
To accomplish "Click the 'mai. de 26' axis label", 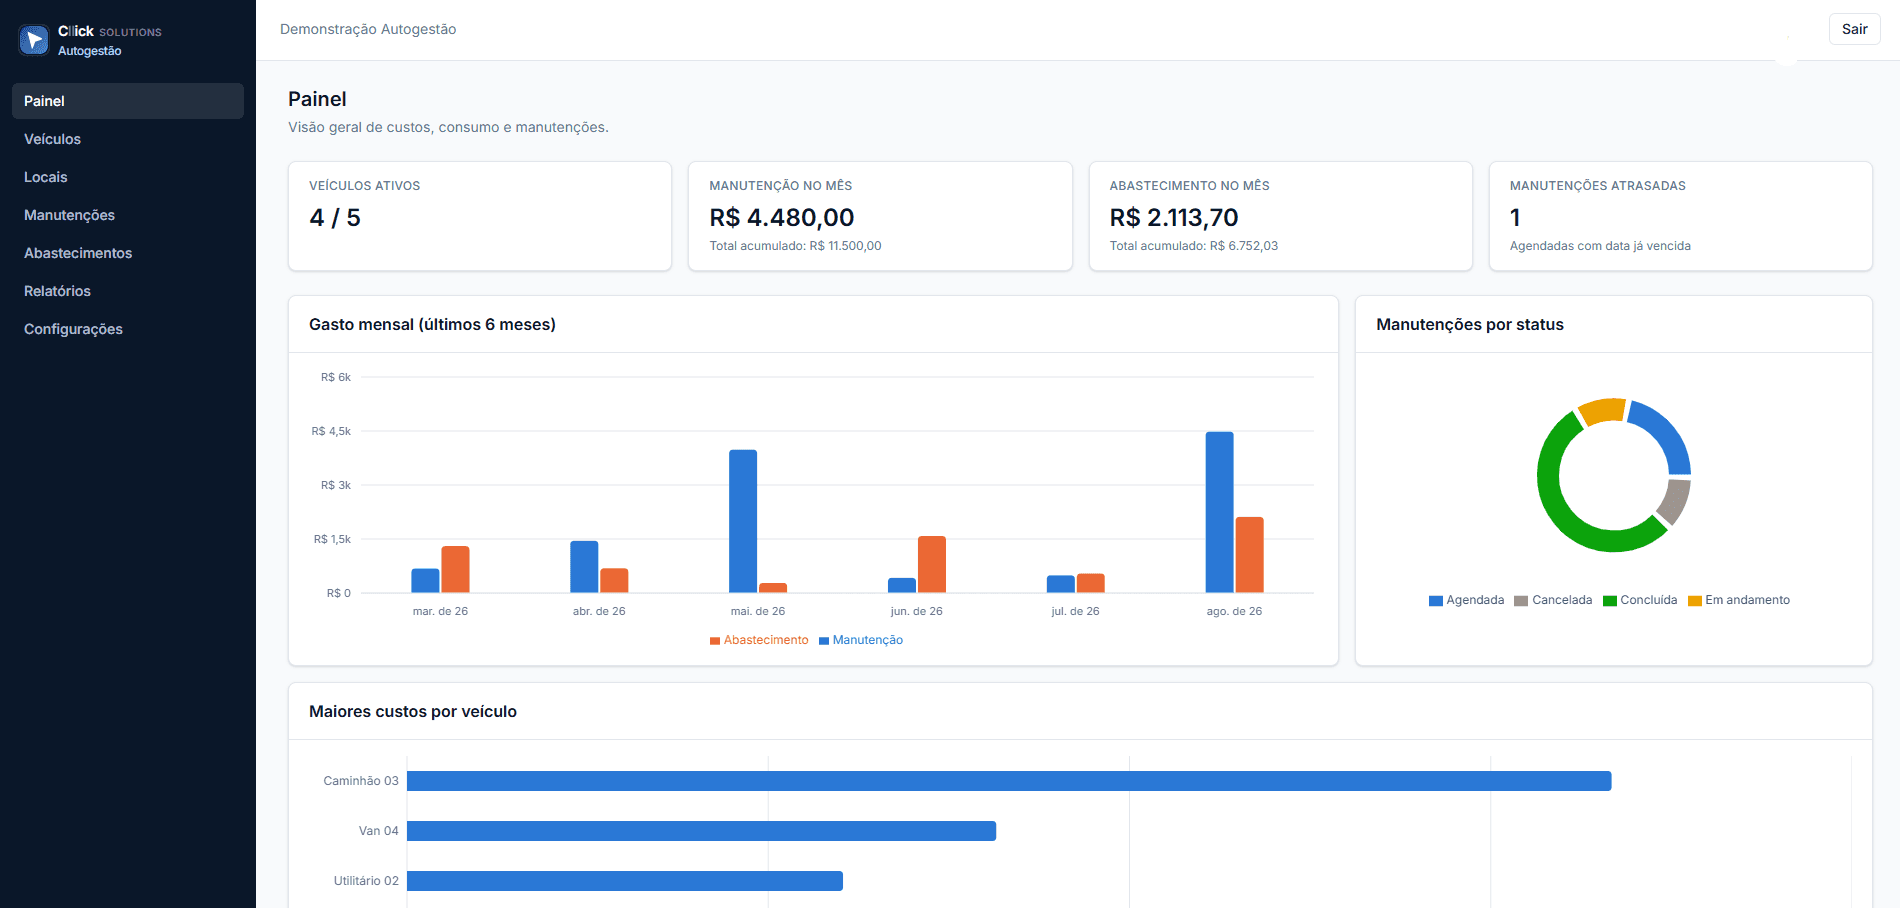I will (x=758, y=611).
